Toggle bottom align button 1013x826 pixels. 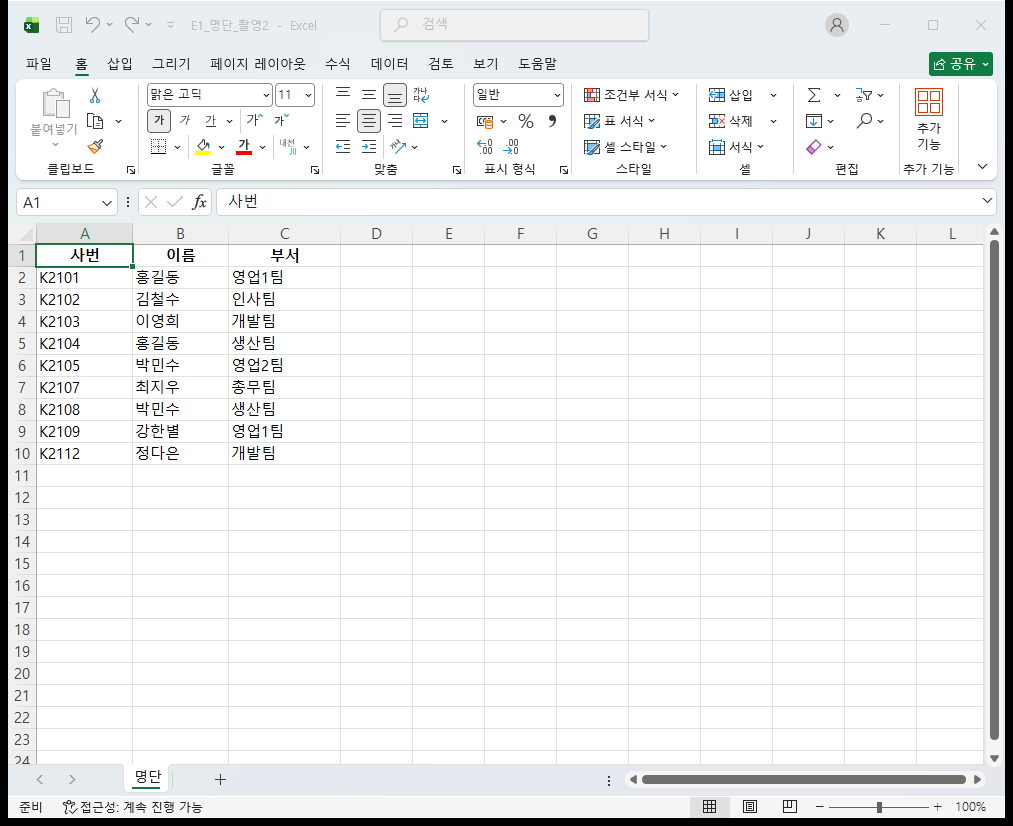click(395, 95)
